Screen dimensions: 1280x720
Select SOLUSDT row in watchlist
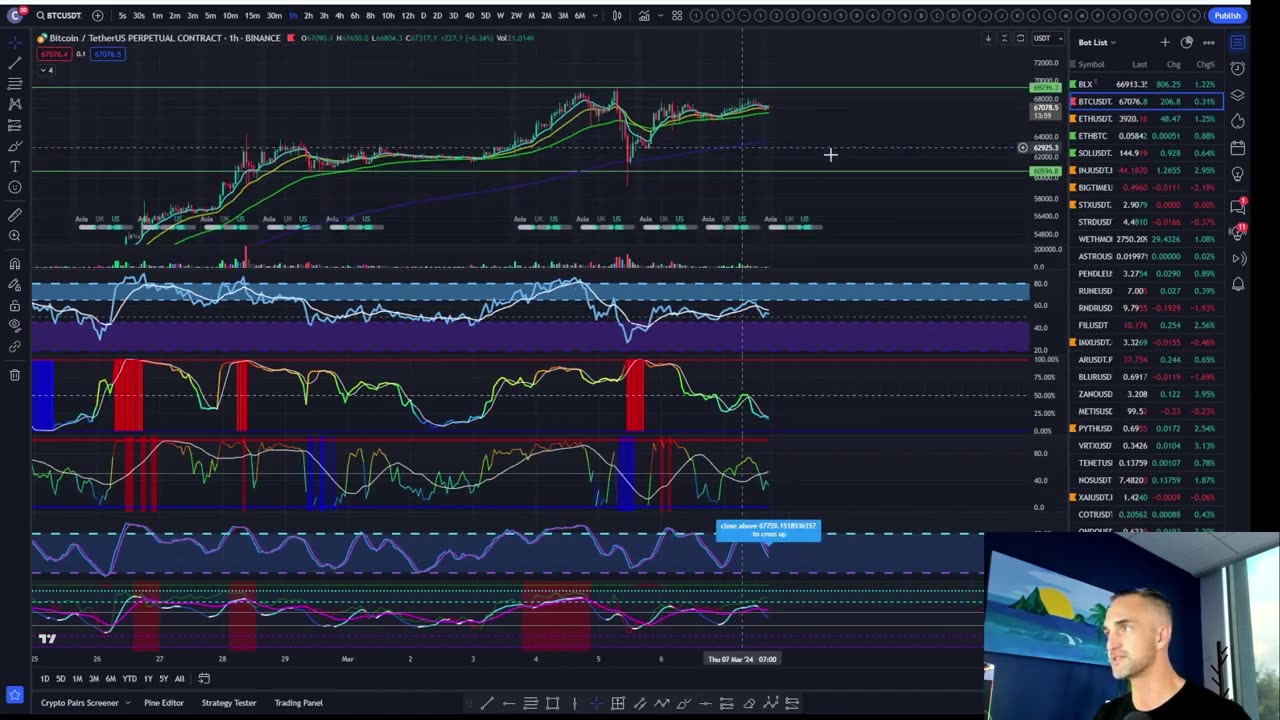click(x=1146, y=153)
